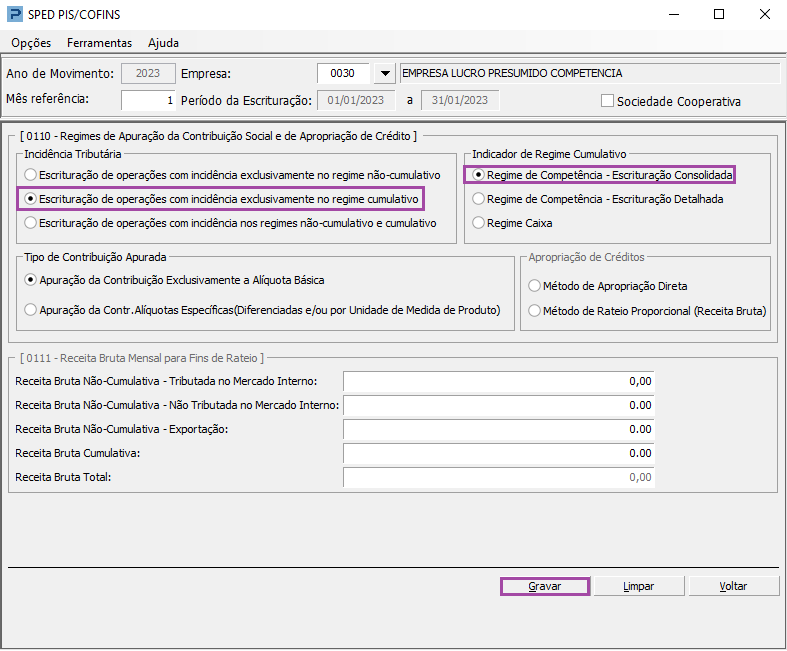
Task: Select the Regime Caixa radio button
Action: point(479,223)
